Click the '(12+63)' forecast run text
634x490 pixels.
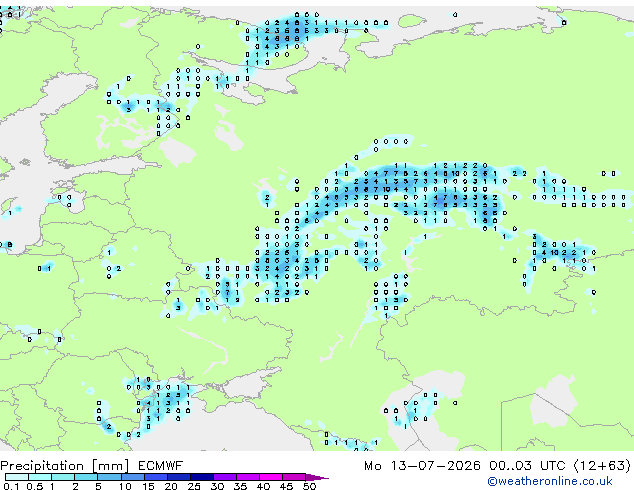tap(602, 466)
